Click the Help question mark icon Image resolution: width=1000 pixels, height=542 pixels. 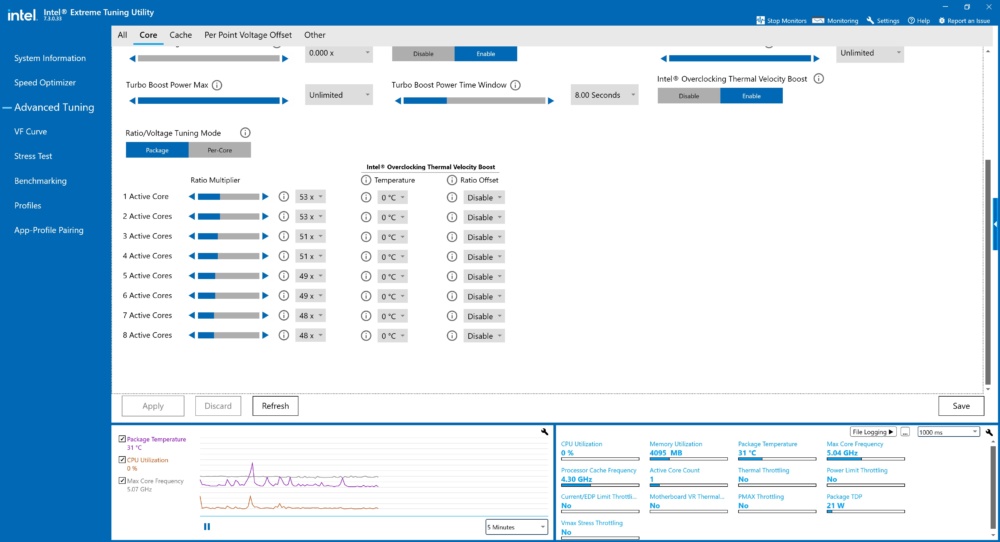(x=911, y=20)
